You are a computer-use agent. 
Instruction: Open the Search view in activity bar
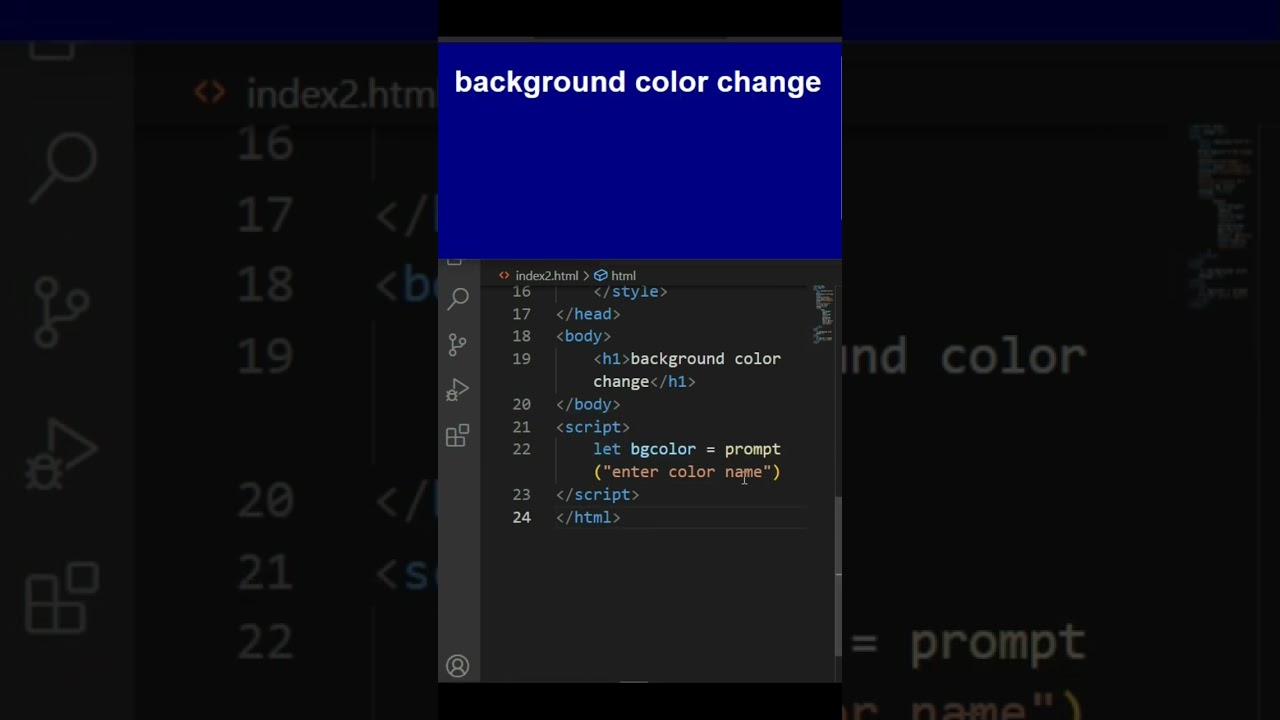(x=458, y=298)
